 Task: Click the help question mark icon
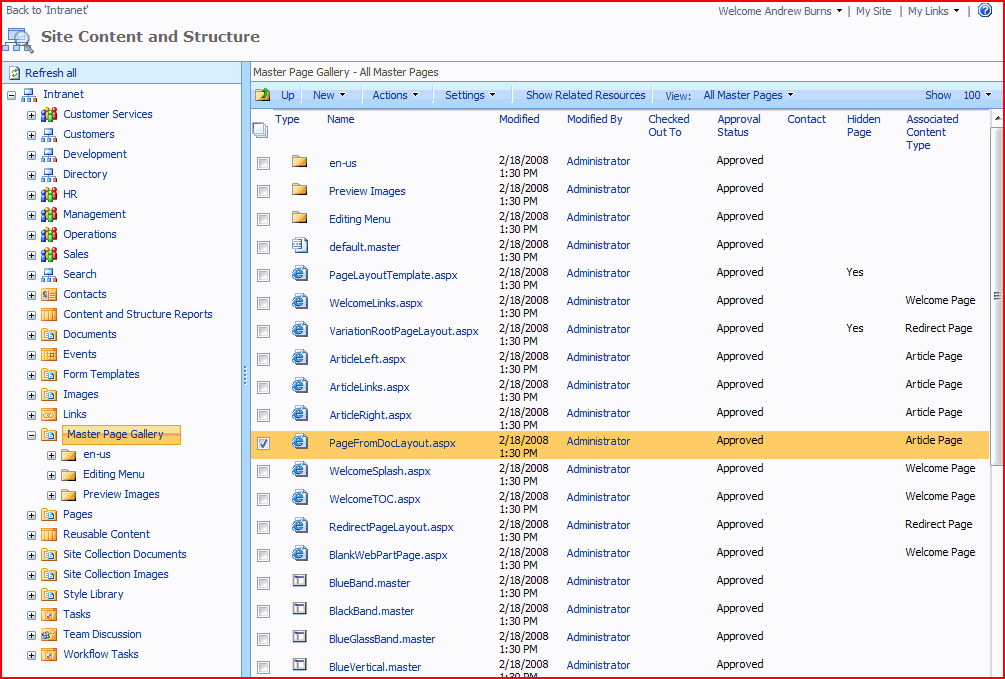click(x=984, y=11)
